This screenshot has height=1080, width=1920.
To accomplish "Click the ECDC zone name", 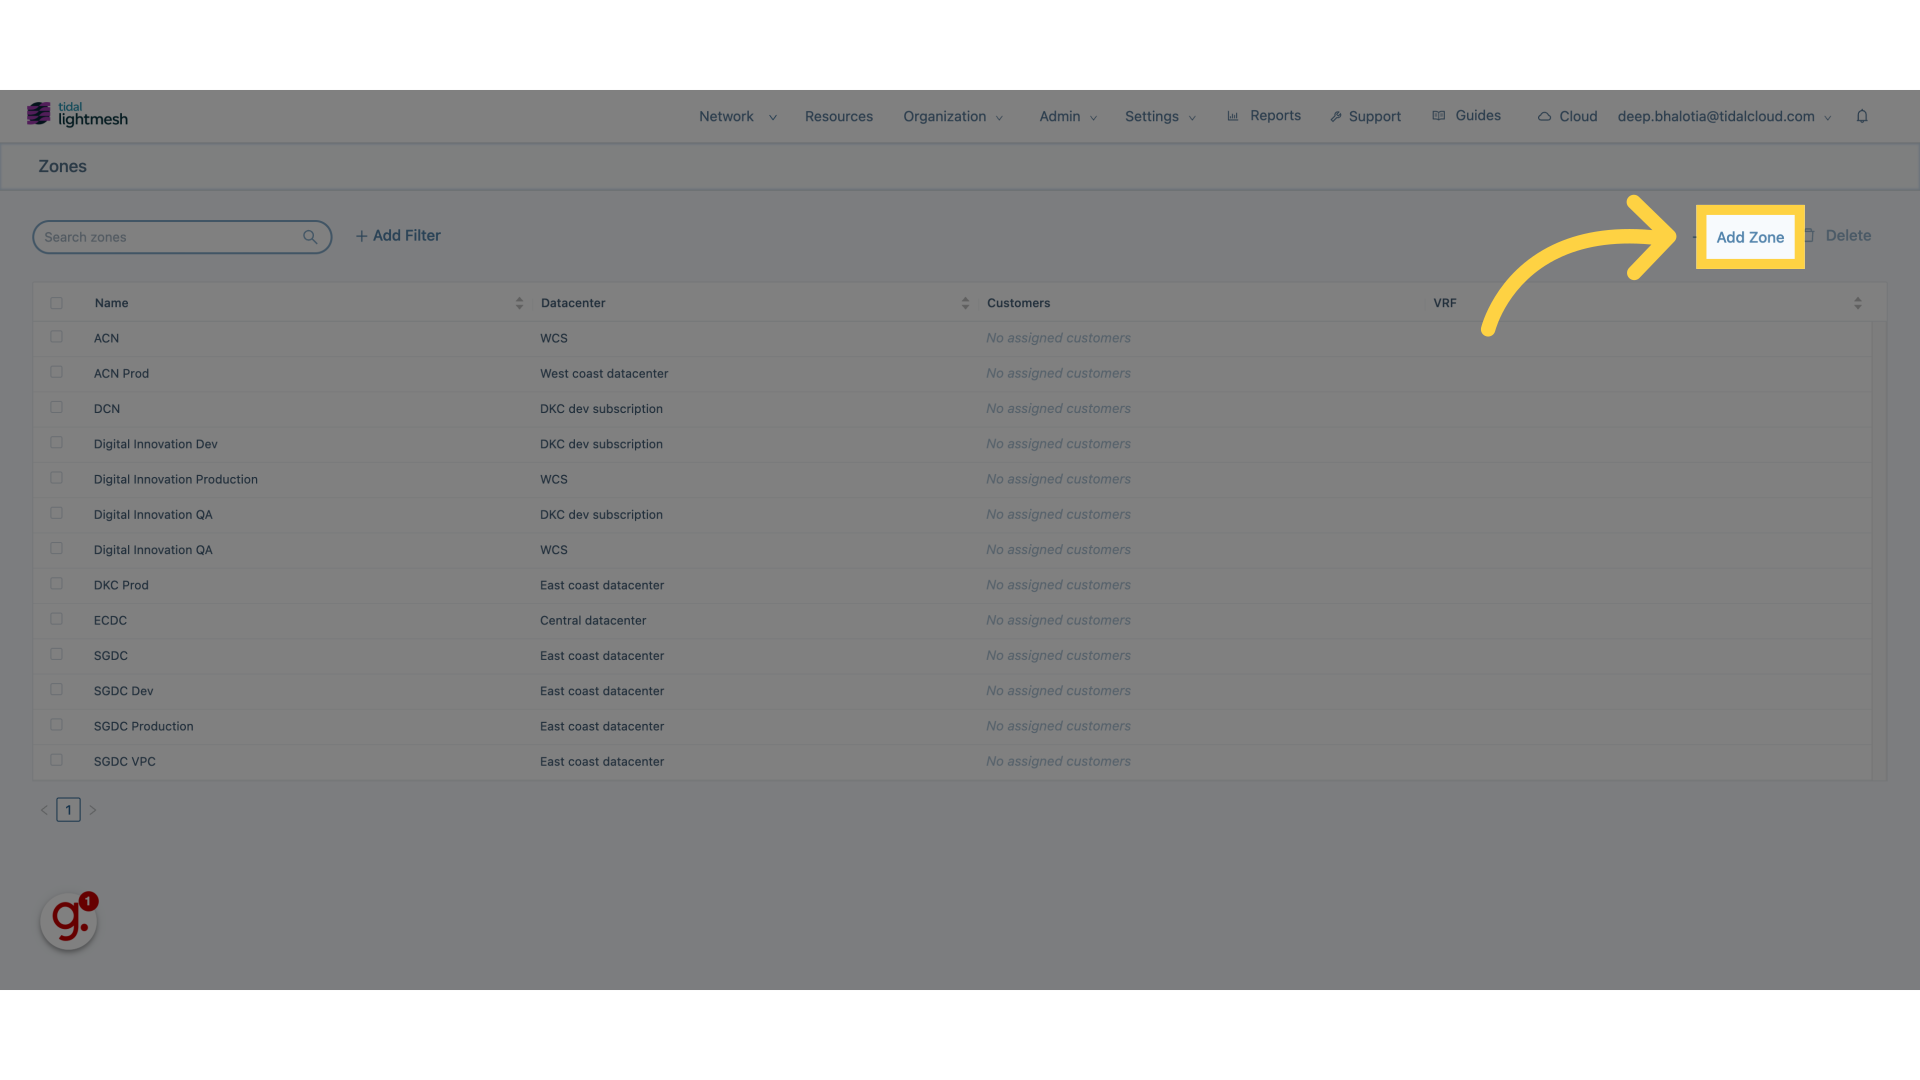I will click(110, 620).
